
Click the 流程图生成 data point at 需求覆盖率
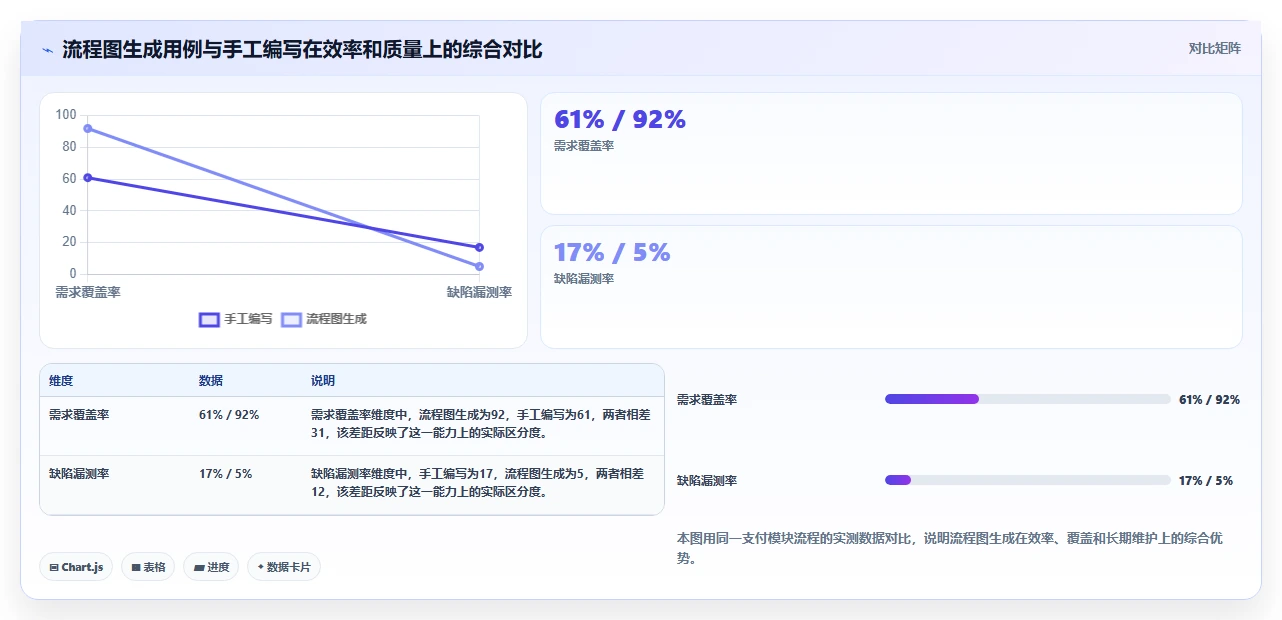(88, 128)
